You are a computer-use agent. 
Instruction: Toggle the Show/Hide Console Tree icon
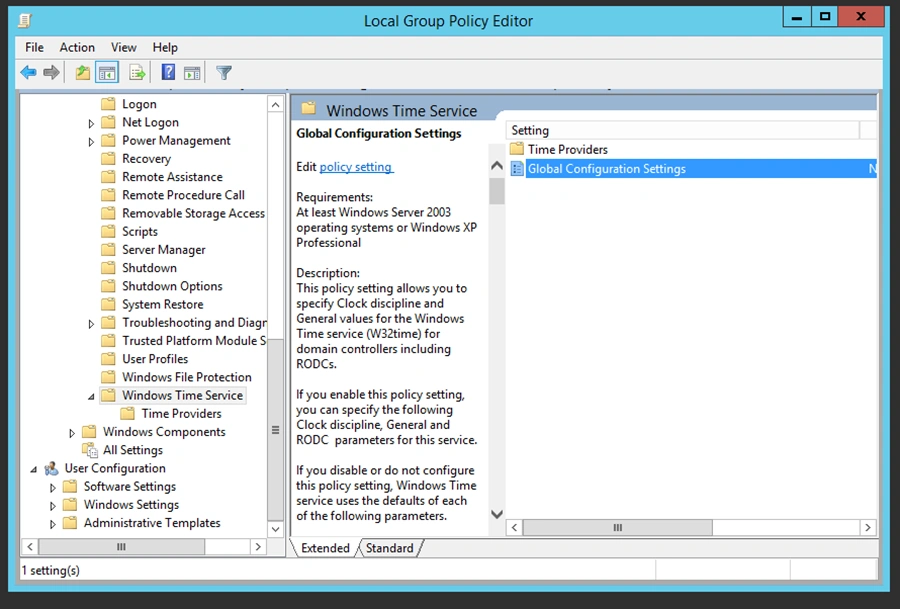coord(107,72)
